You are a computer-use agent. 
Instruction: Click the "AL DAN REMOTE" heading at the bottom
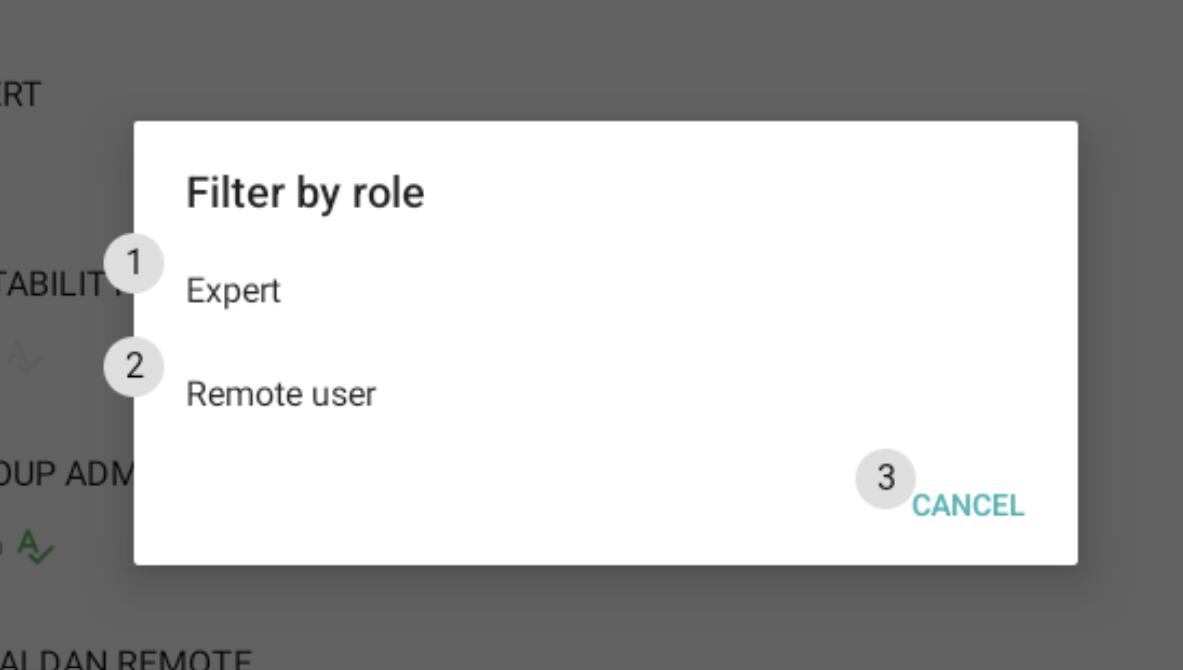click(125, 659)
